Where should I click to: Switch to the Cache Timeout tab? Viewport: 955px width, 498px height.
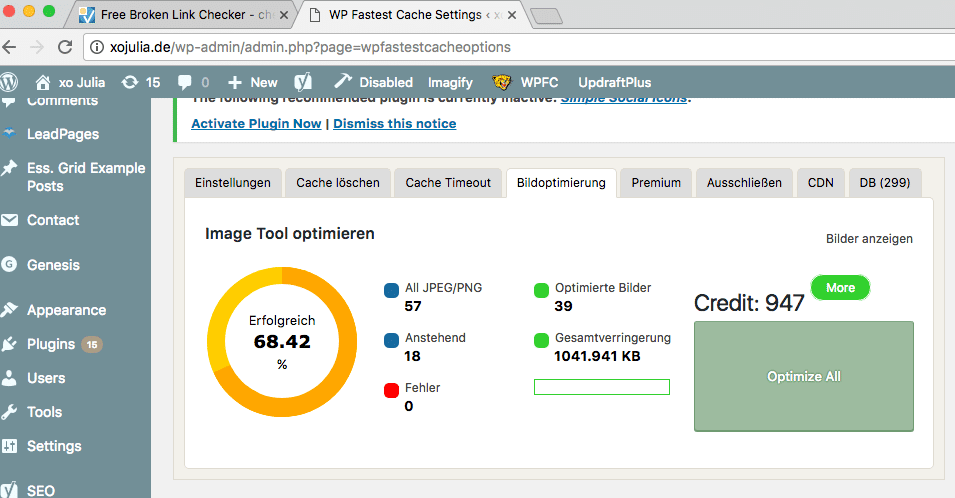pyautogui.click(x=448, y=183)
